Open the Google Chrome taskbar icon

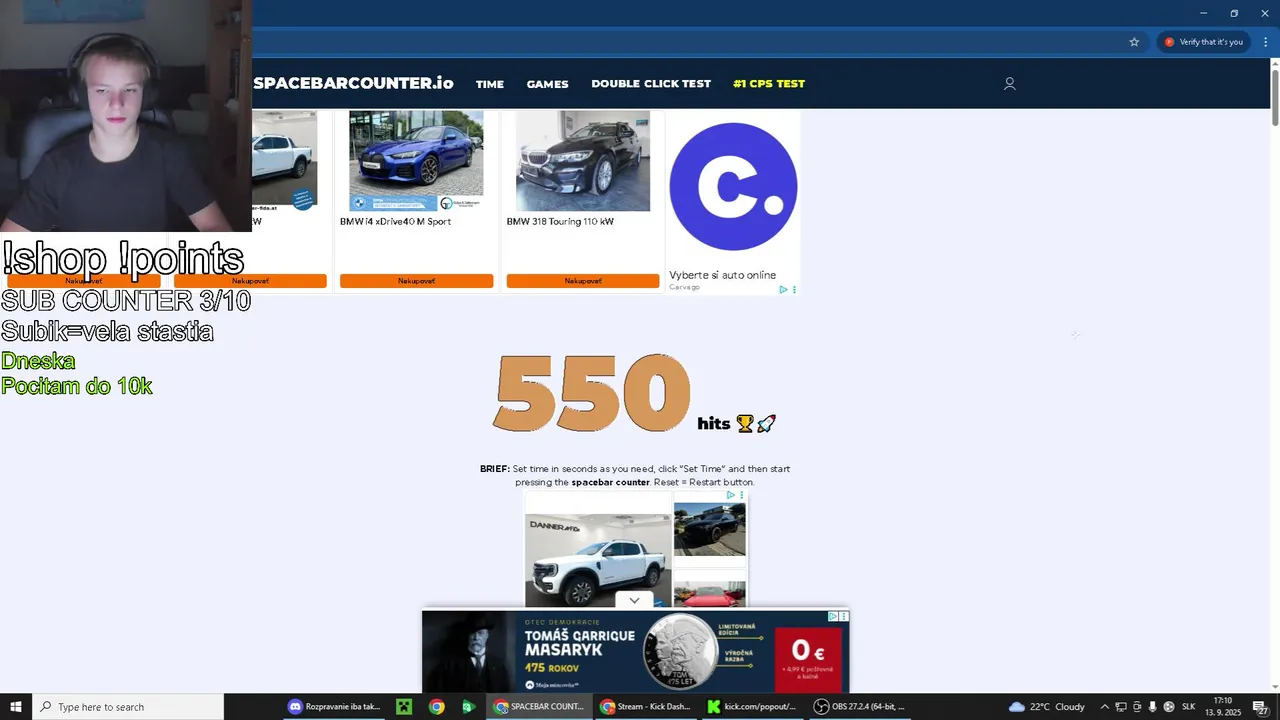437,707
